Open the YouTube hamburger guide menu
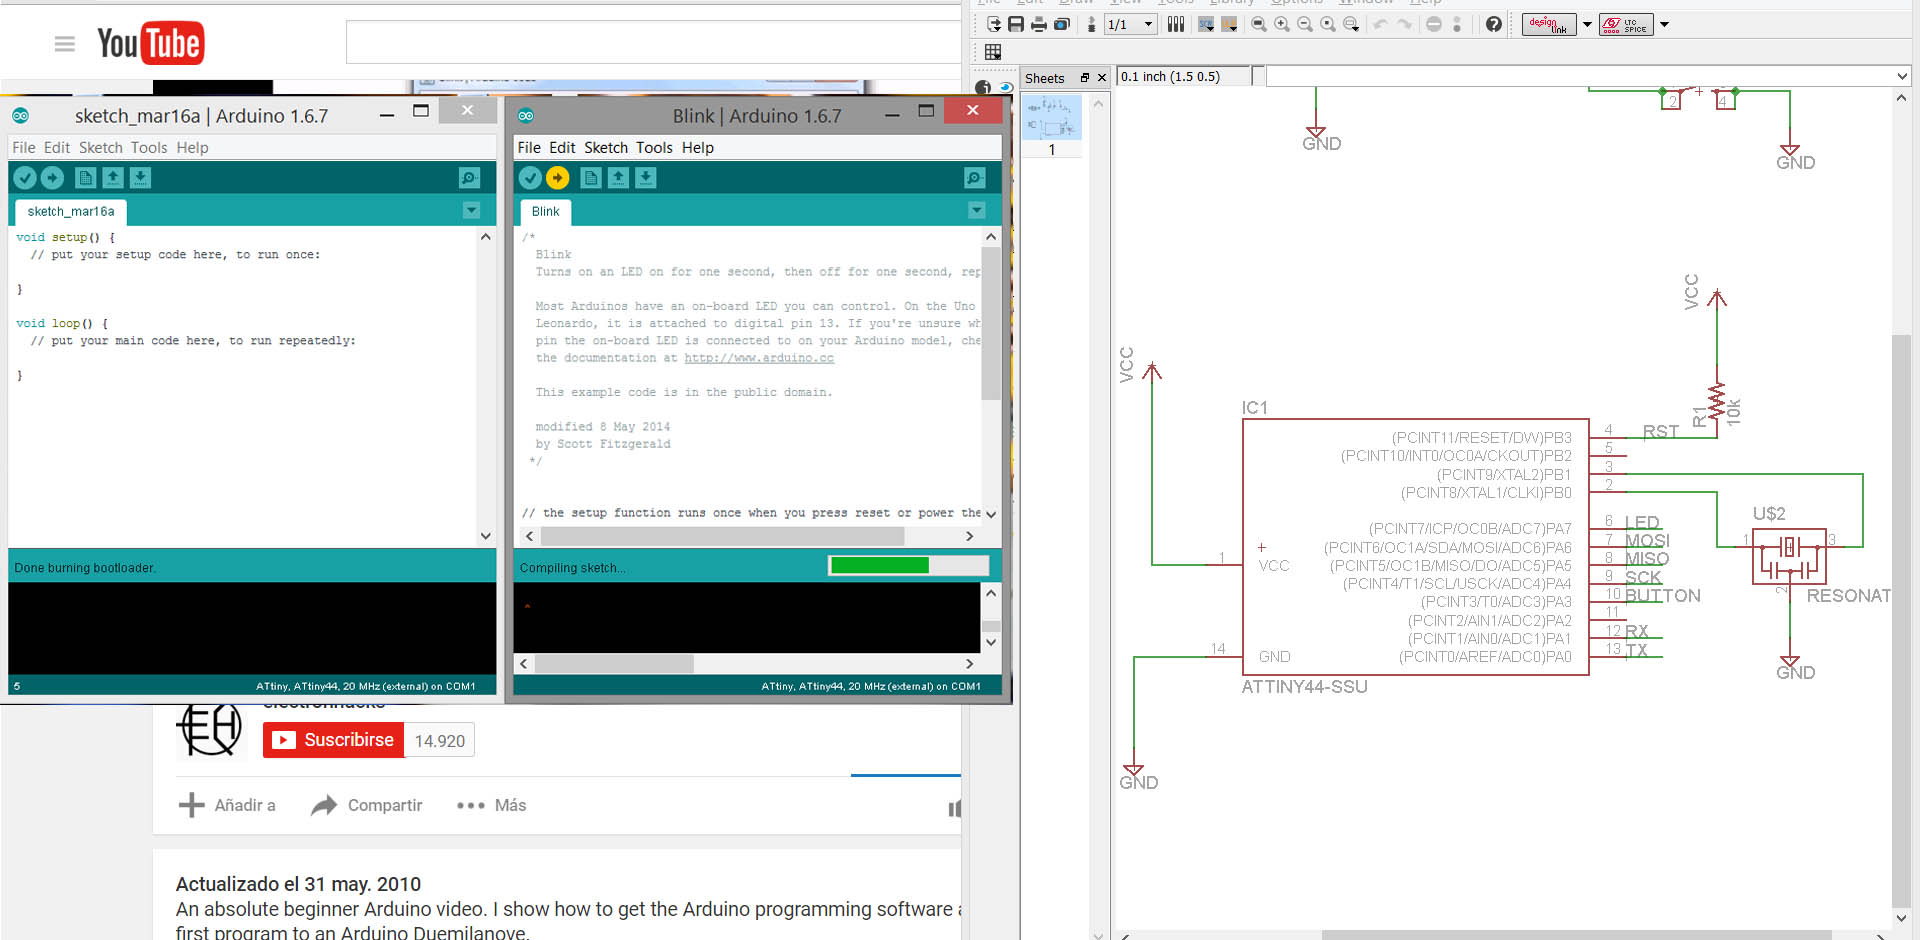The height and width of the screenshot is (940, 1920). 65,44
